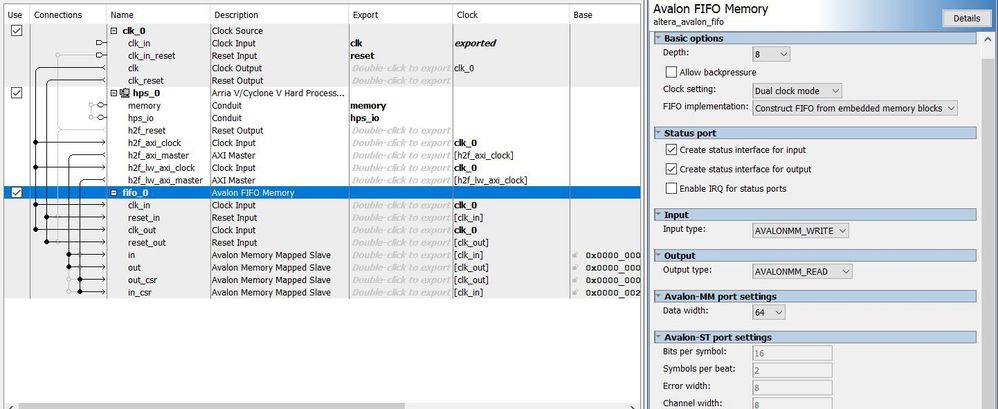Screen dimensions: 998x409
Task: Open the Input type dropdown
Action: tap(800, 231)
